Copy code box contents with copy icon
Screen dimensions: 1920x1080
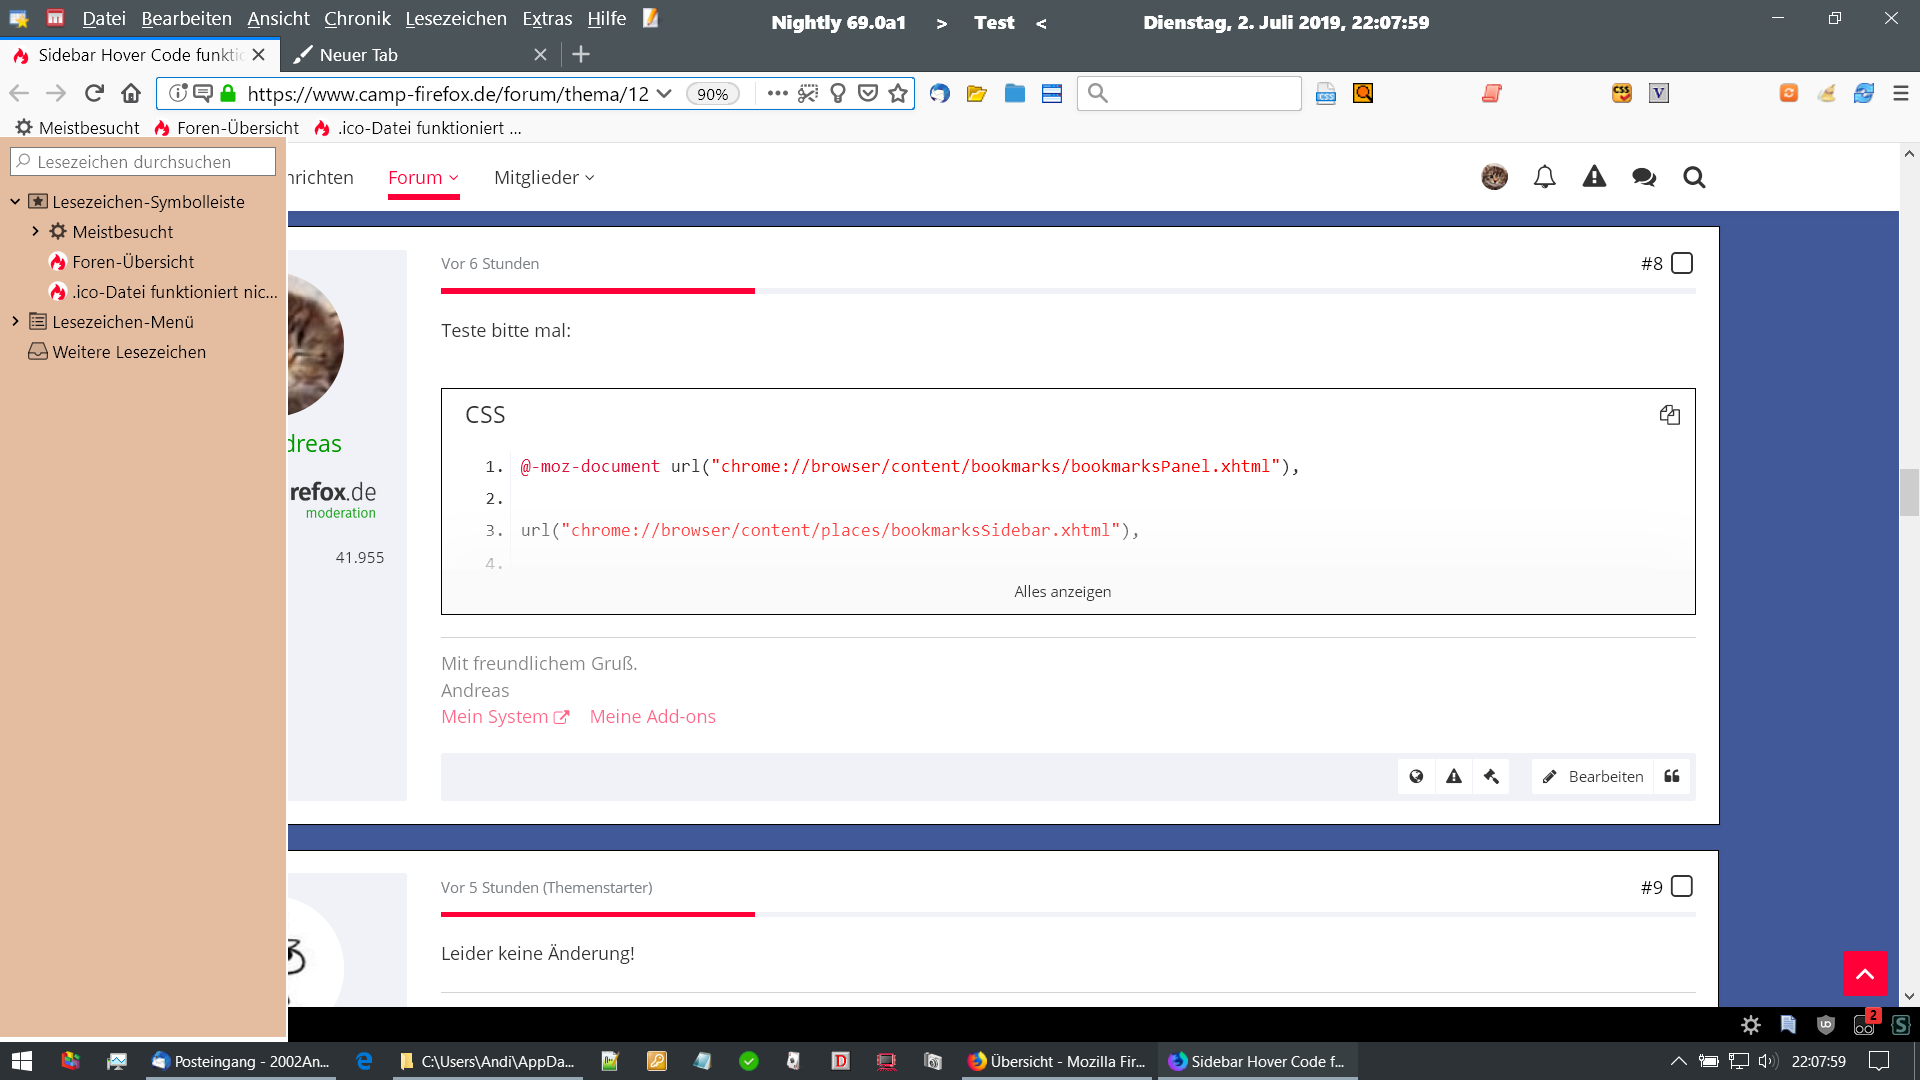coord(1669,415)
